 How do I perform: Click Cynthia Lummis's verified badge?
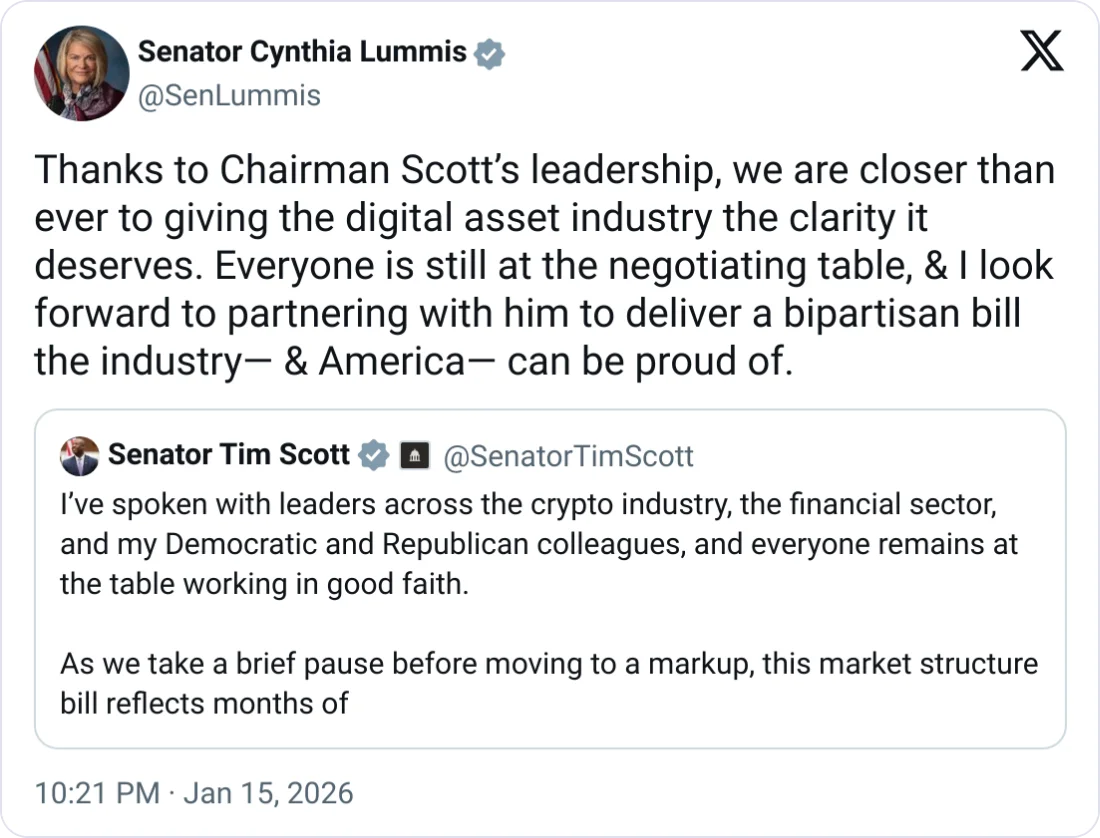coord(488,53)
